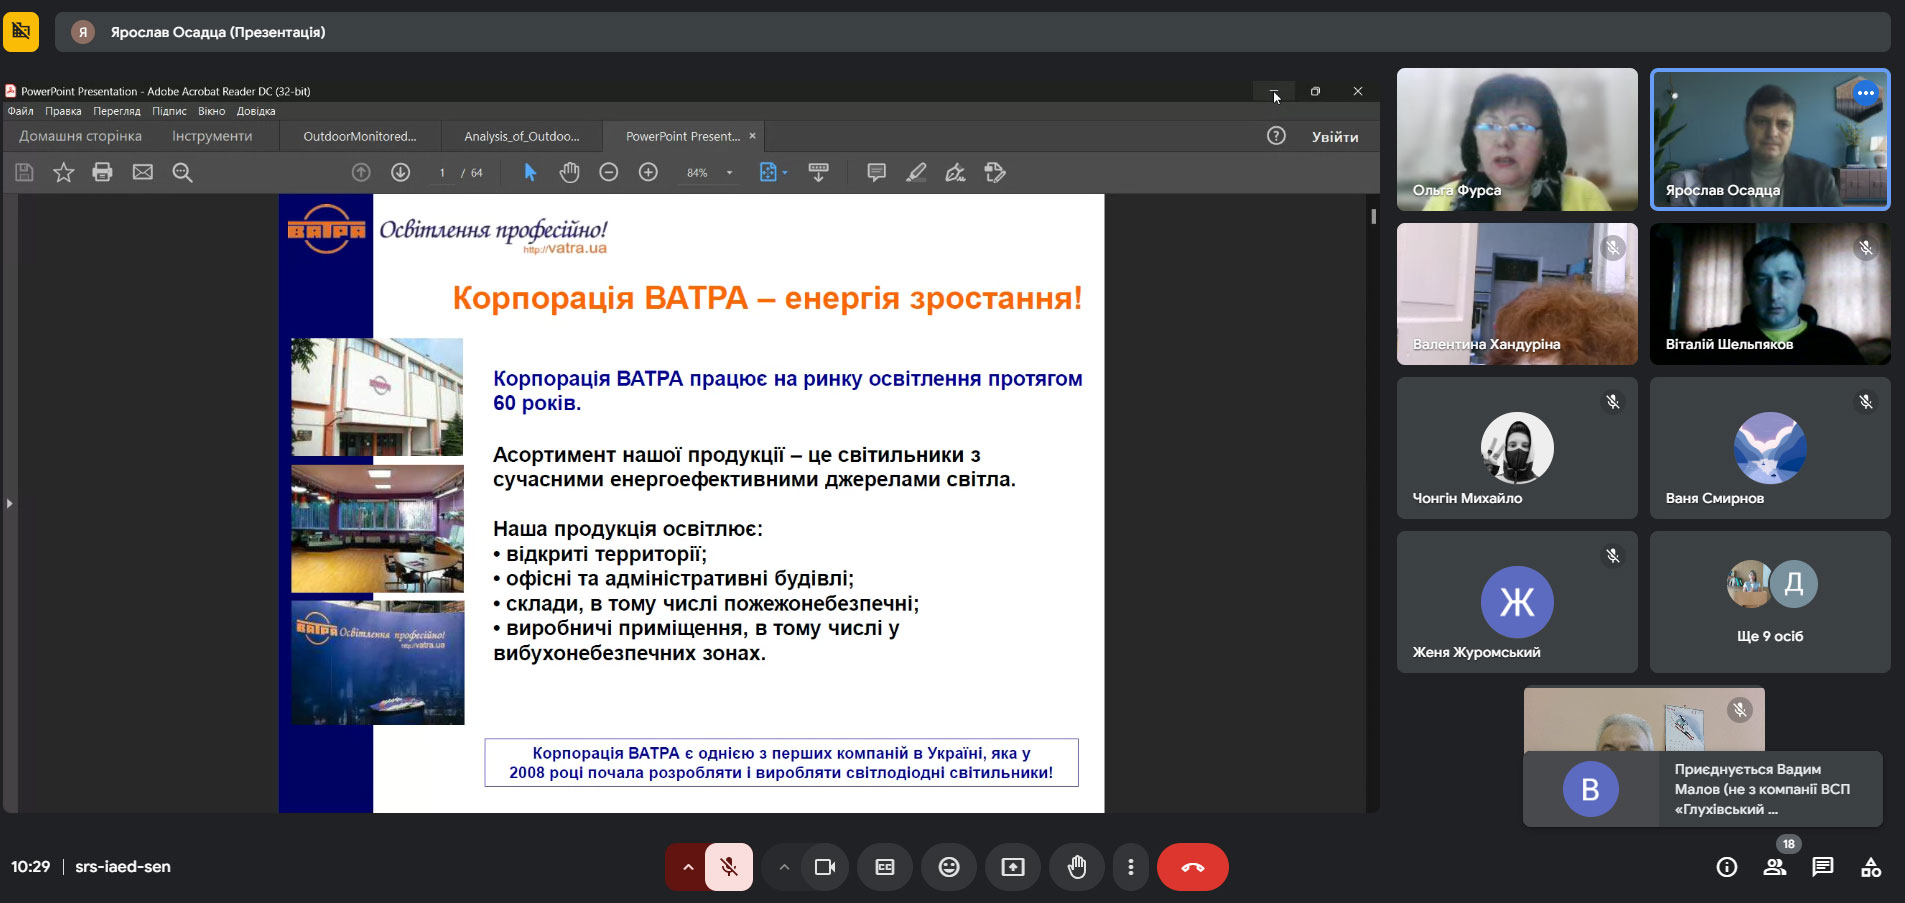
Task: Open the meeting chat panel
Action: click(x=1823, y=867)
